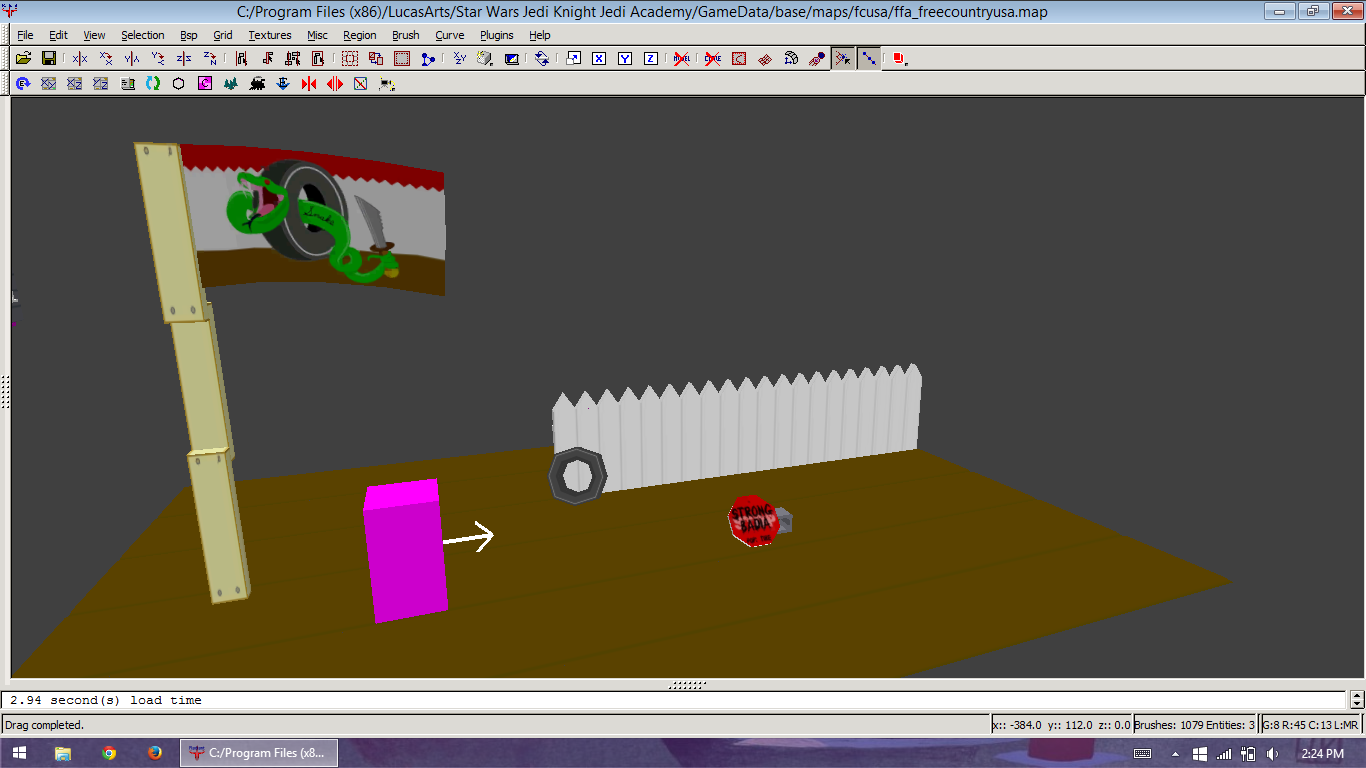The height and width of the screenshot is (768, 1366).
Task: Click the free scale arrow icon
Action: [573, 59]
